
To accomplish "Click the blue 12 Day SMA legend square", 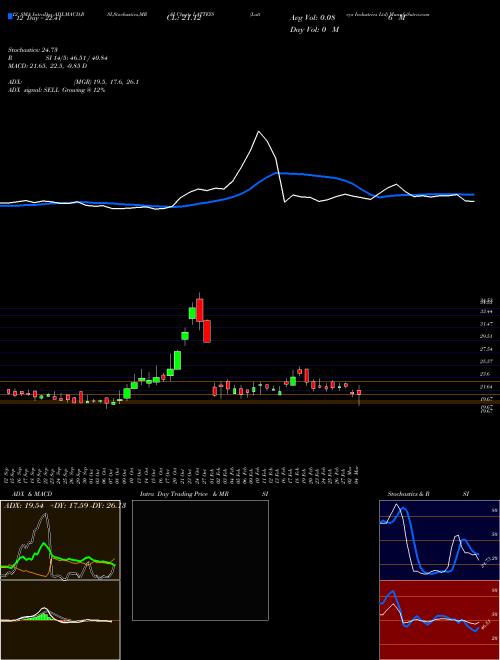I will (10, 17).
